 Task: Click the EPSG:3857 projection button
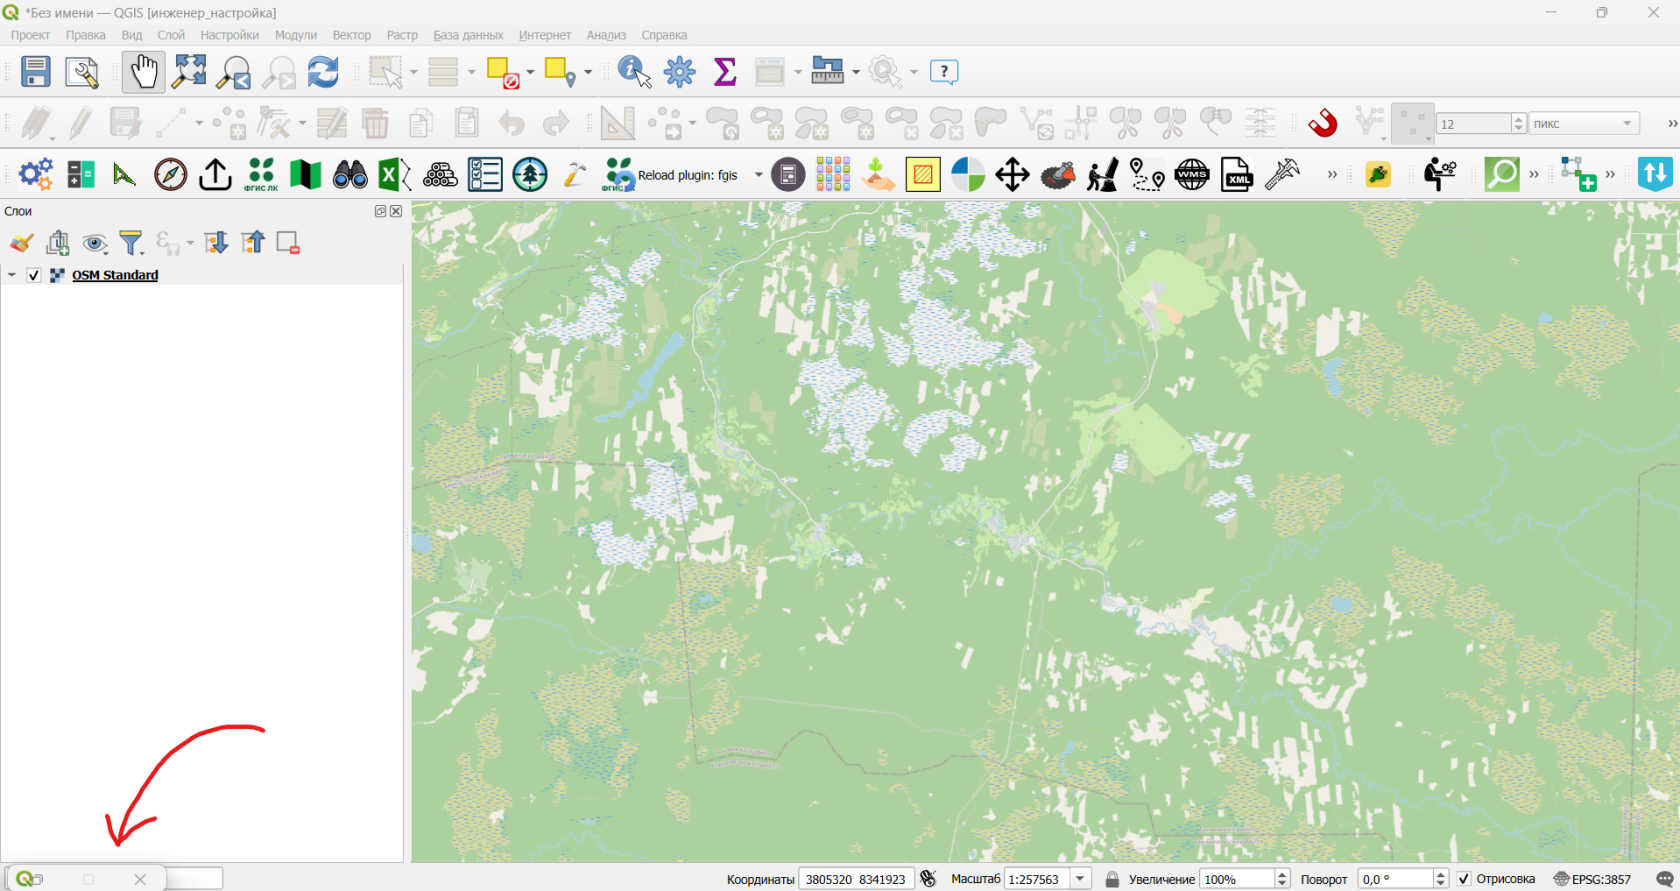(1593, 879)
